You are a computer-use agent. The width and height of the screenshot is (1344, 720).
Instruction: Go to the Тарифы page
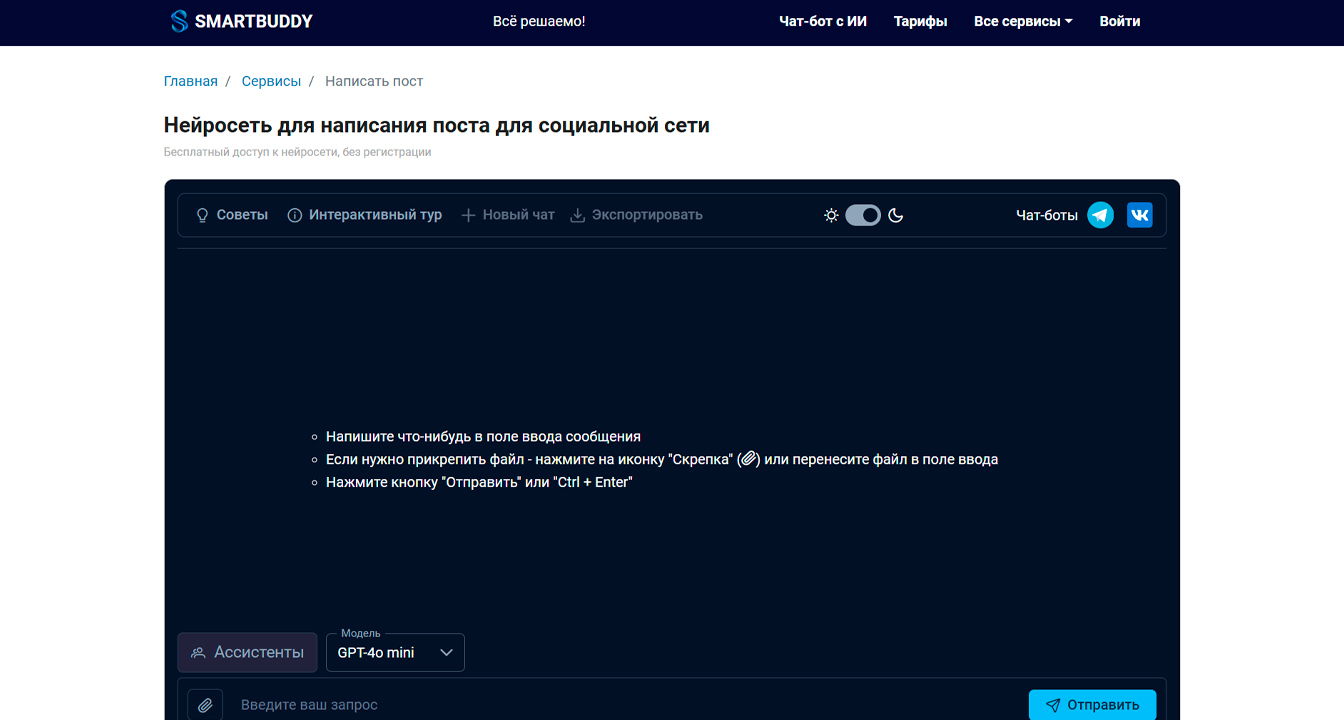(920, 21)
